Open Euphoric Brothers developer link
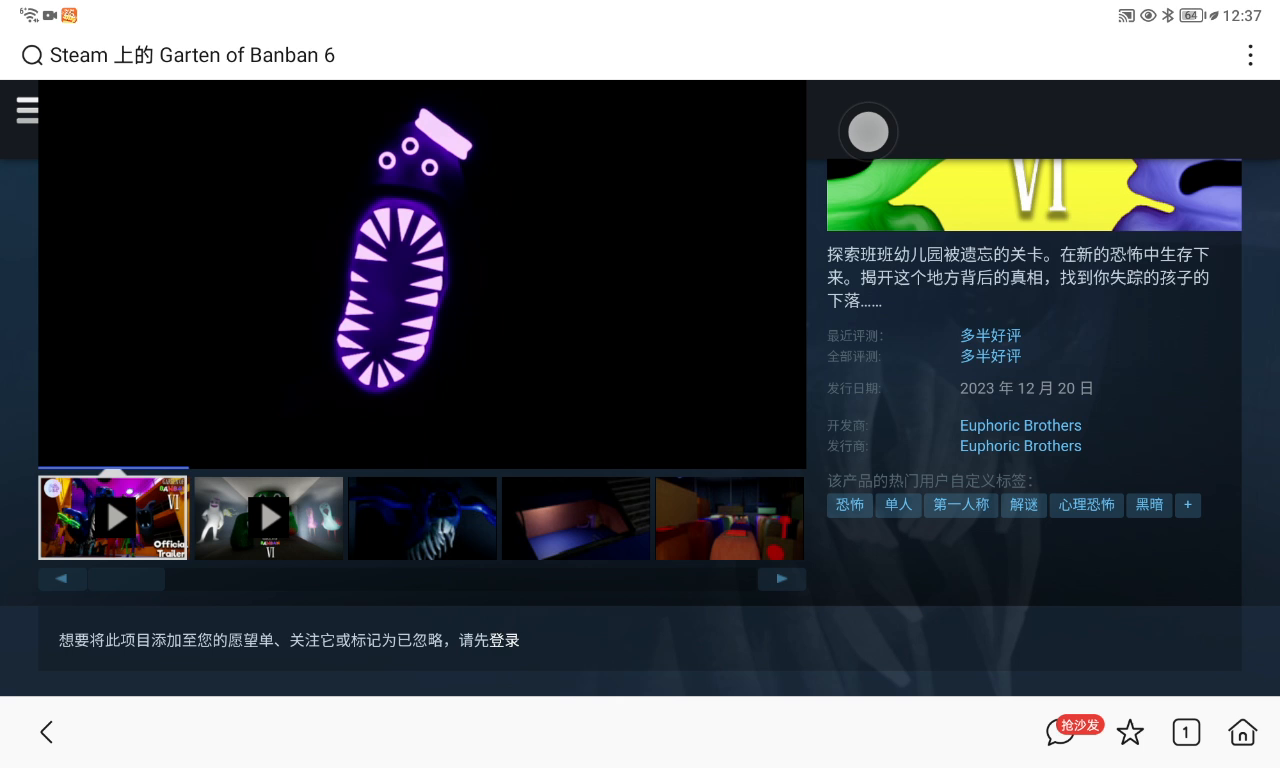The height and width of the screenshot is (768, 1280). (1020, 425)
